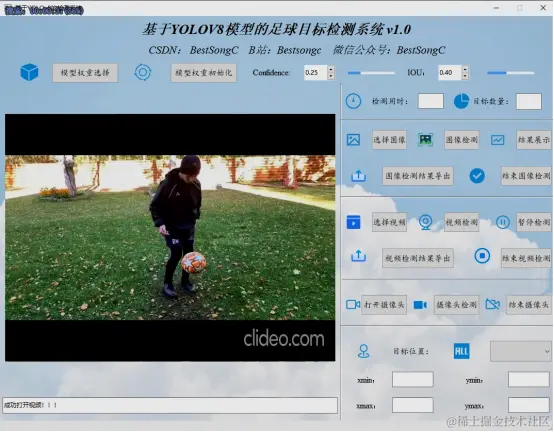Click the 微信公众号：BestSongC text
The width and height of the screenshot is (554, 432).
tap(389, 50)
